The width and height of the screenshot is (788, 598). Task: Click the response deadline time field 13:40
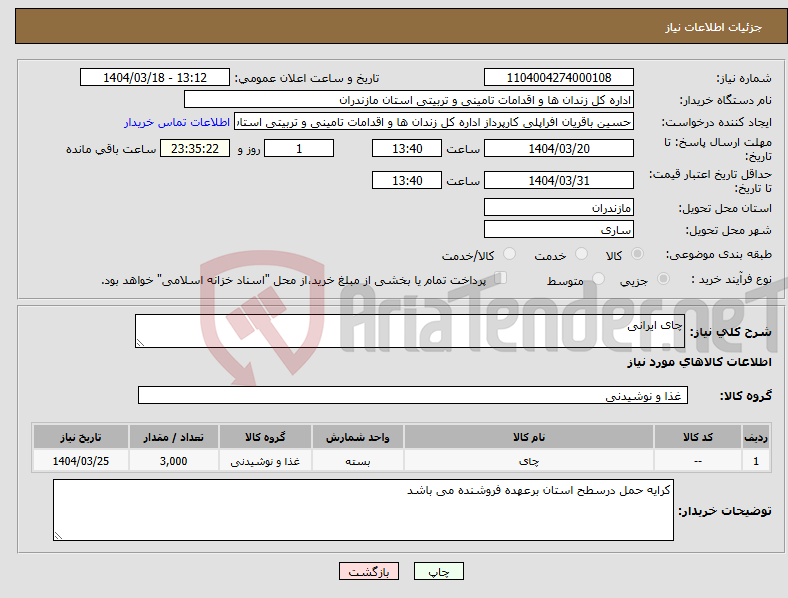click(x=407, y=148)
